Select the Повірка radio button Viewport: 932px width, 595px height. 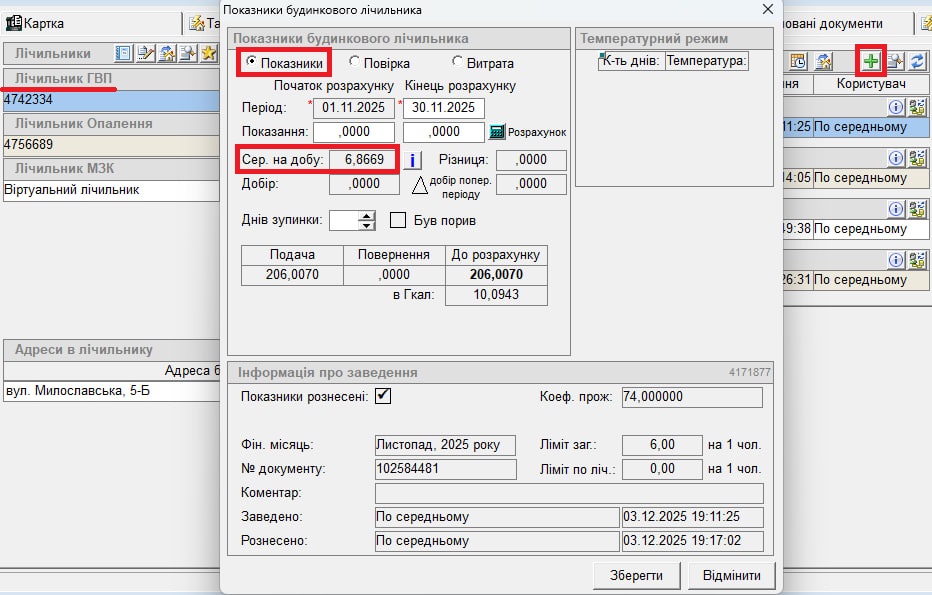[356, 63]
